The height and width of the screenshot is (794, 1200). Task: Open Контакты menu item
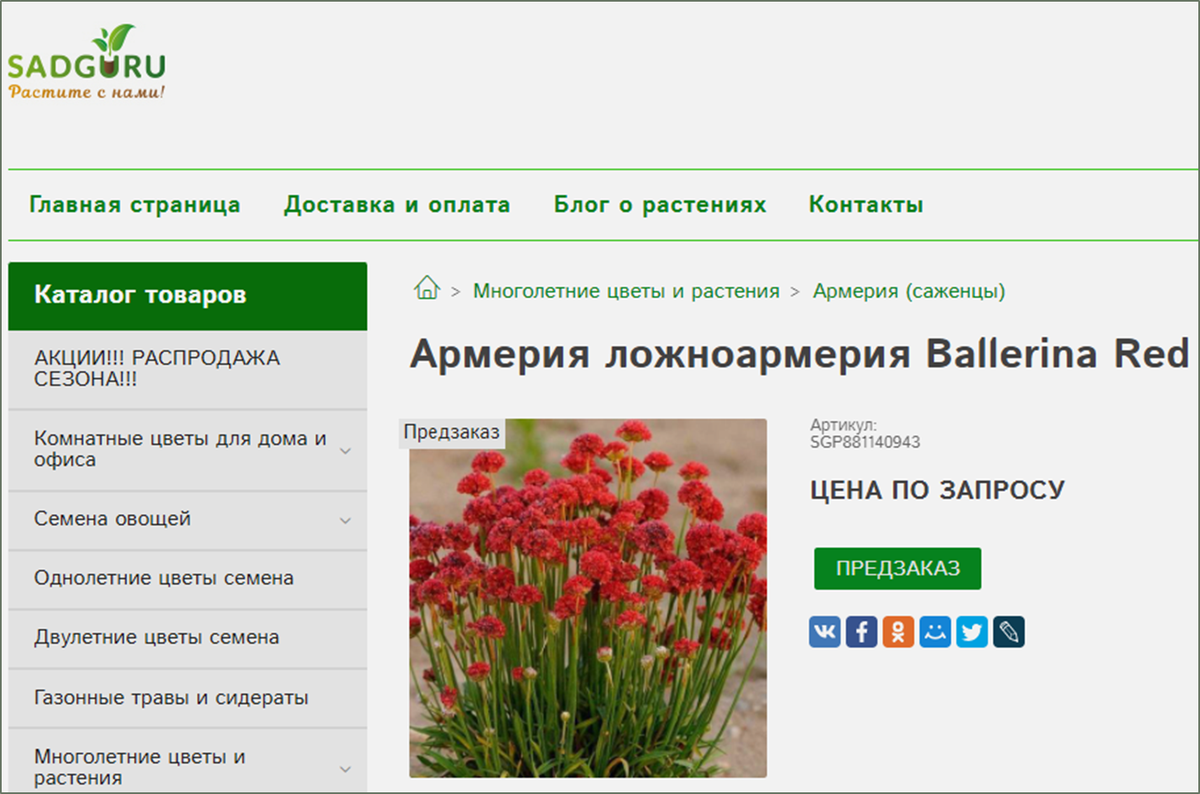tap(866, 205)
